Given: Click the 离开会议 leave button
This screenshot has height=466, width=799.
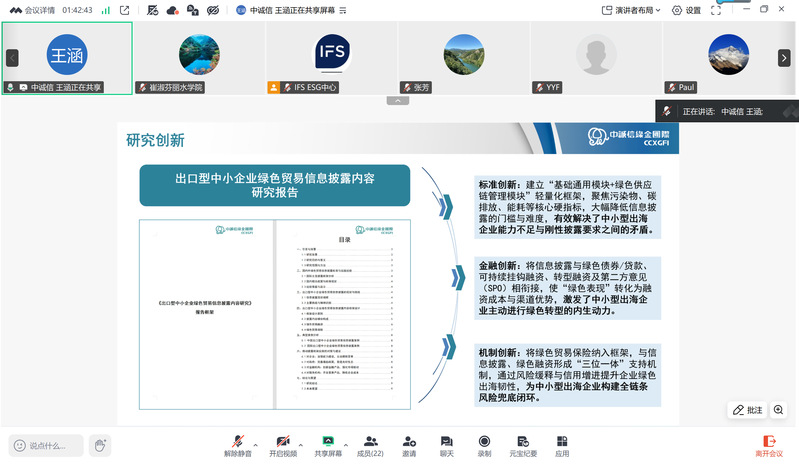Looking at the screenshot, I should (x=768, y=446).
